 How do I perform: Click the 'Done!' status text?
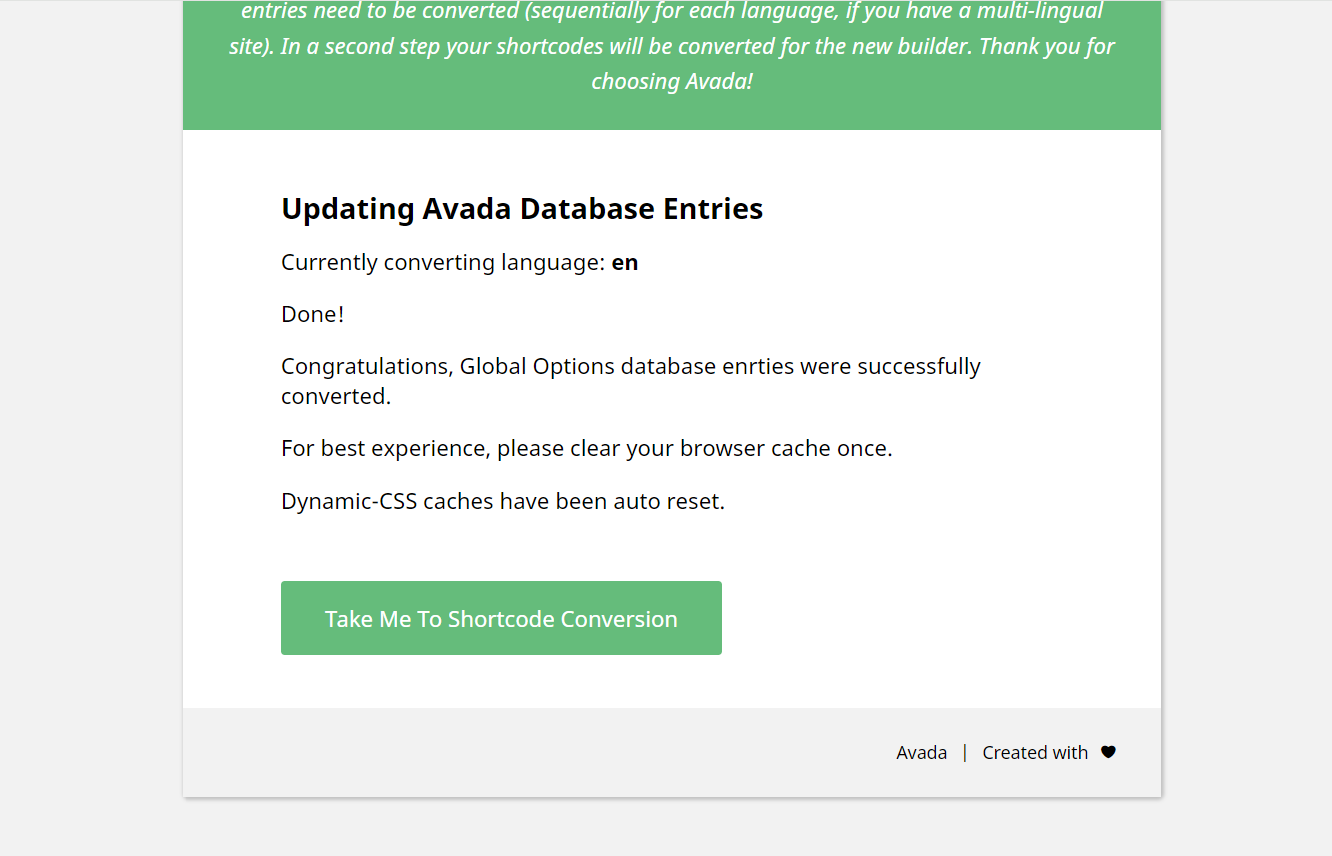(312, 314)
